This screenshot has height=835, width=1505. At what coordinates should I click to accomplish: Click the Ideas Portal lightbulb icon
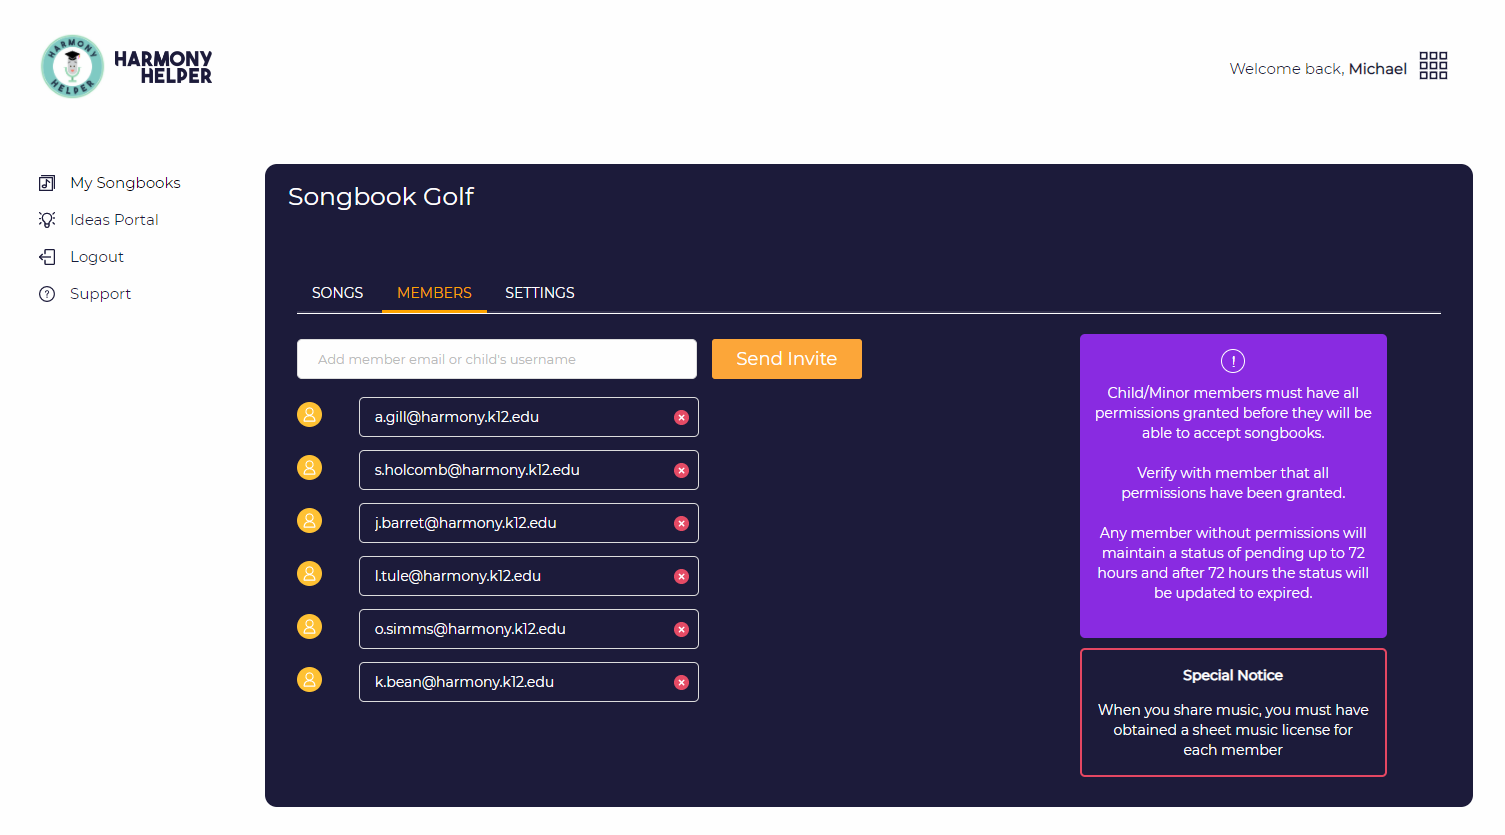coord(47,220)
